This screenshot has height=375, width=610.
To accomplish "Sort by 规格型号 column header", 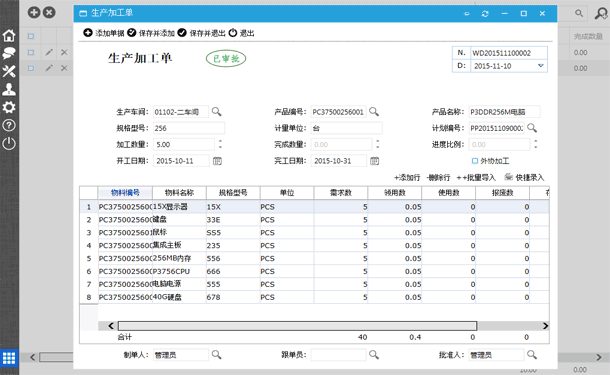I will (x=233, y=193).
